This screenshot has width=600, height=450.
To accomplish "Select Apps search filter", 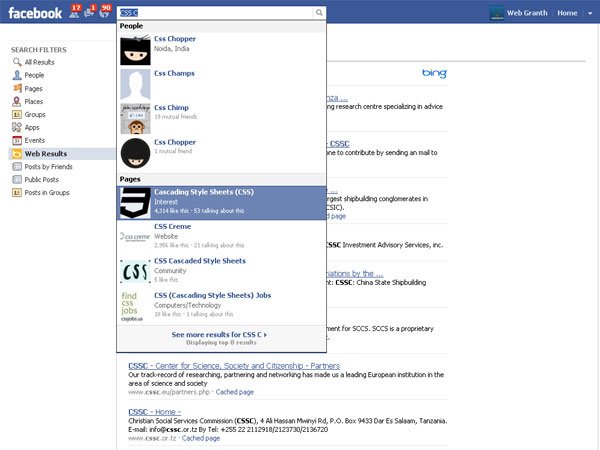I will (x=32, y=127).
